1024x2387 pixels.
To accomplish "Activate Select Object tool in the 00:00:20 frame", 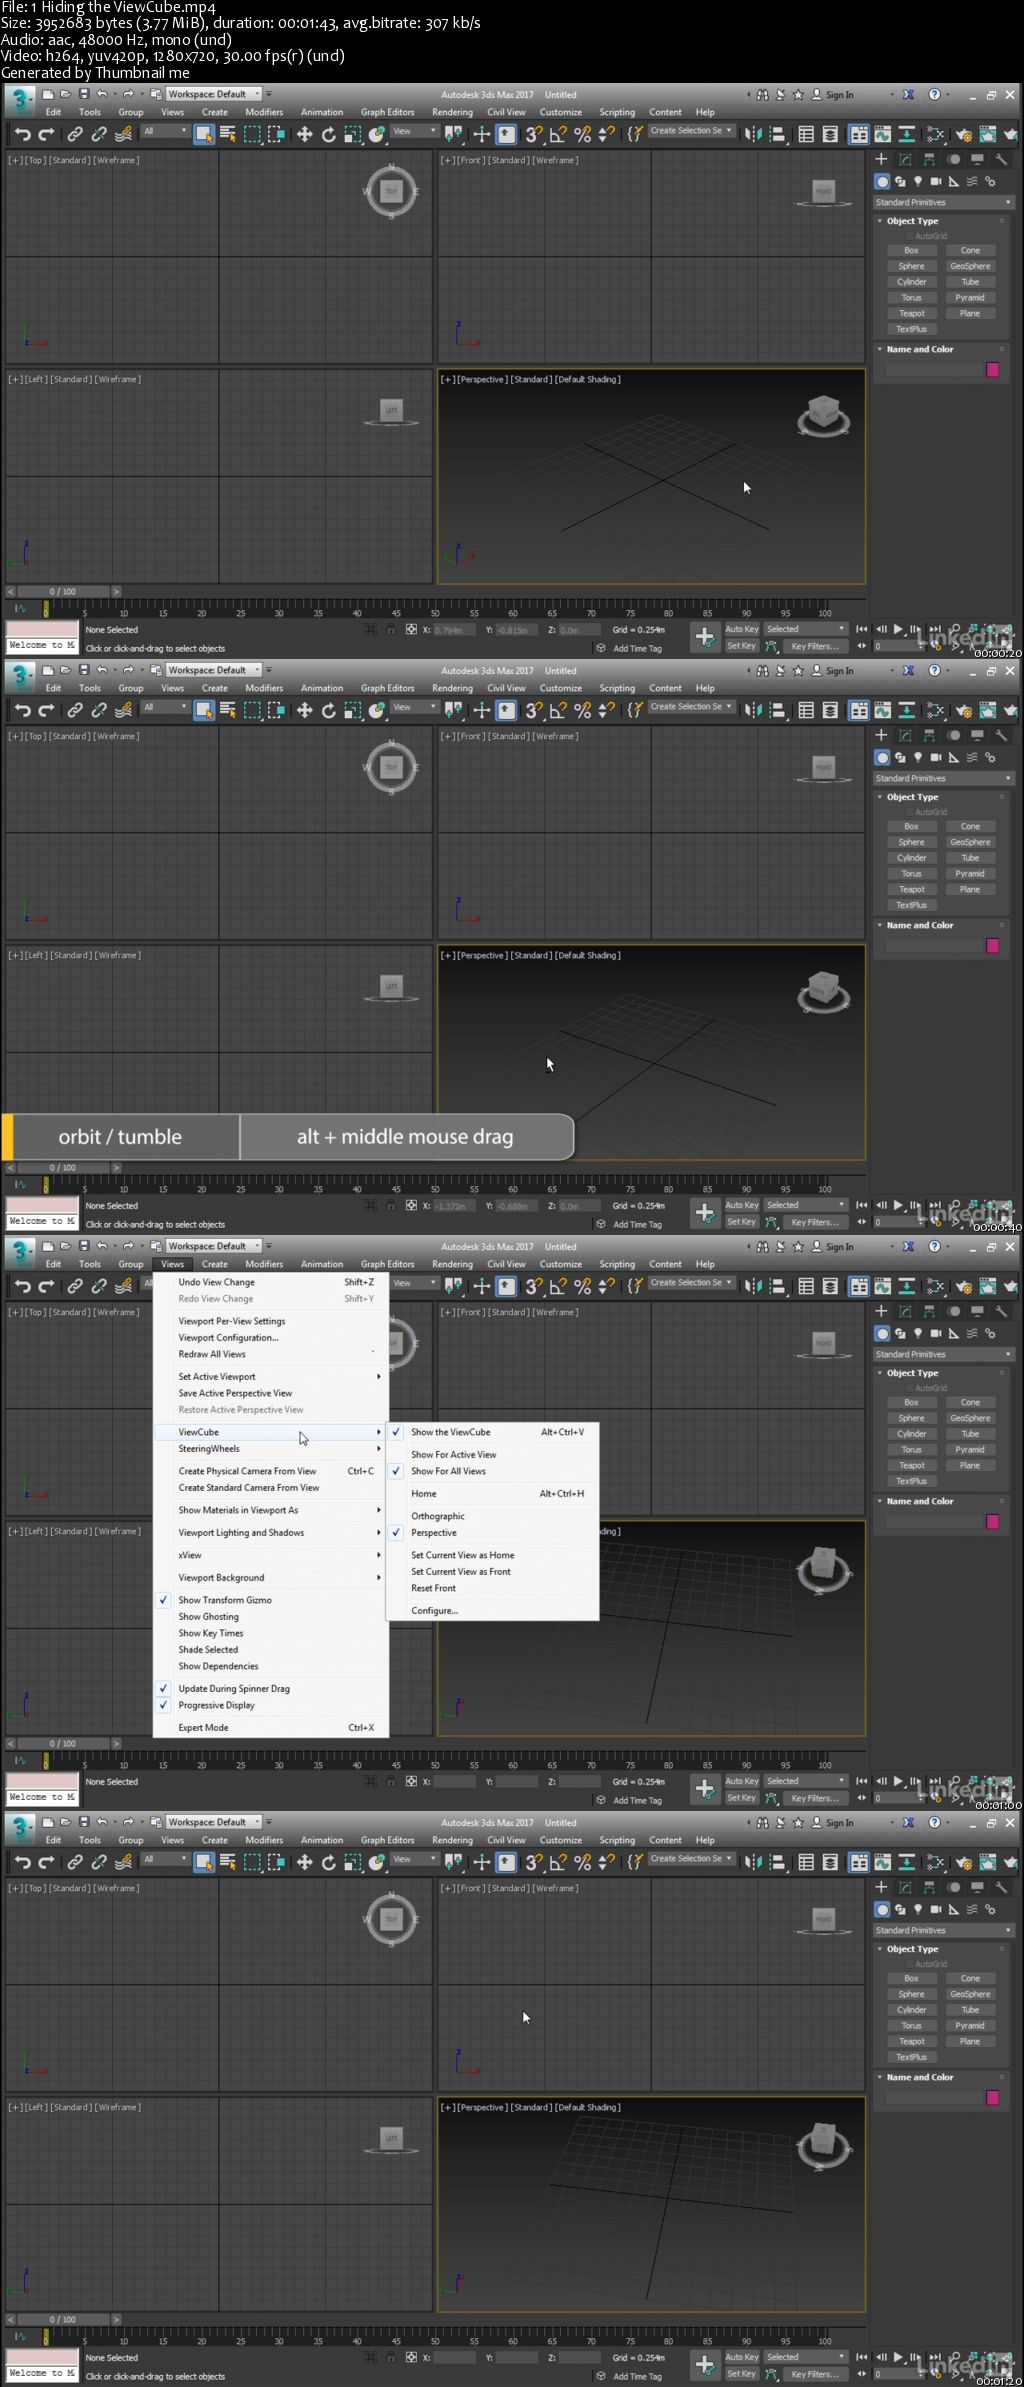I will [204, 134].
